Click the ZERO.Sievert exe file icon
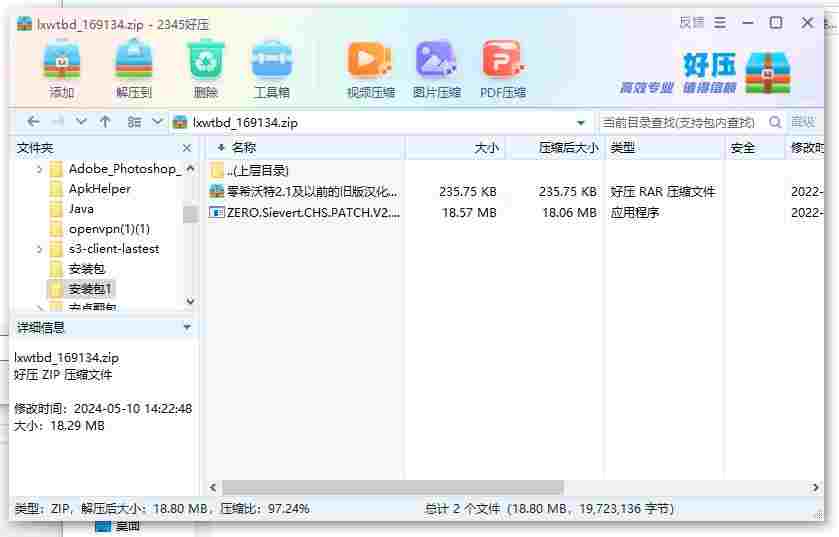This screenshot has height=537, width=839. click(217, 212)
